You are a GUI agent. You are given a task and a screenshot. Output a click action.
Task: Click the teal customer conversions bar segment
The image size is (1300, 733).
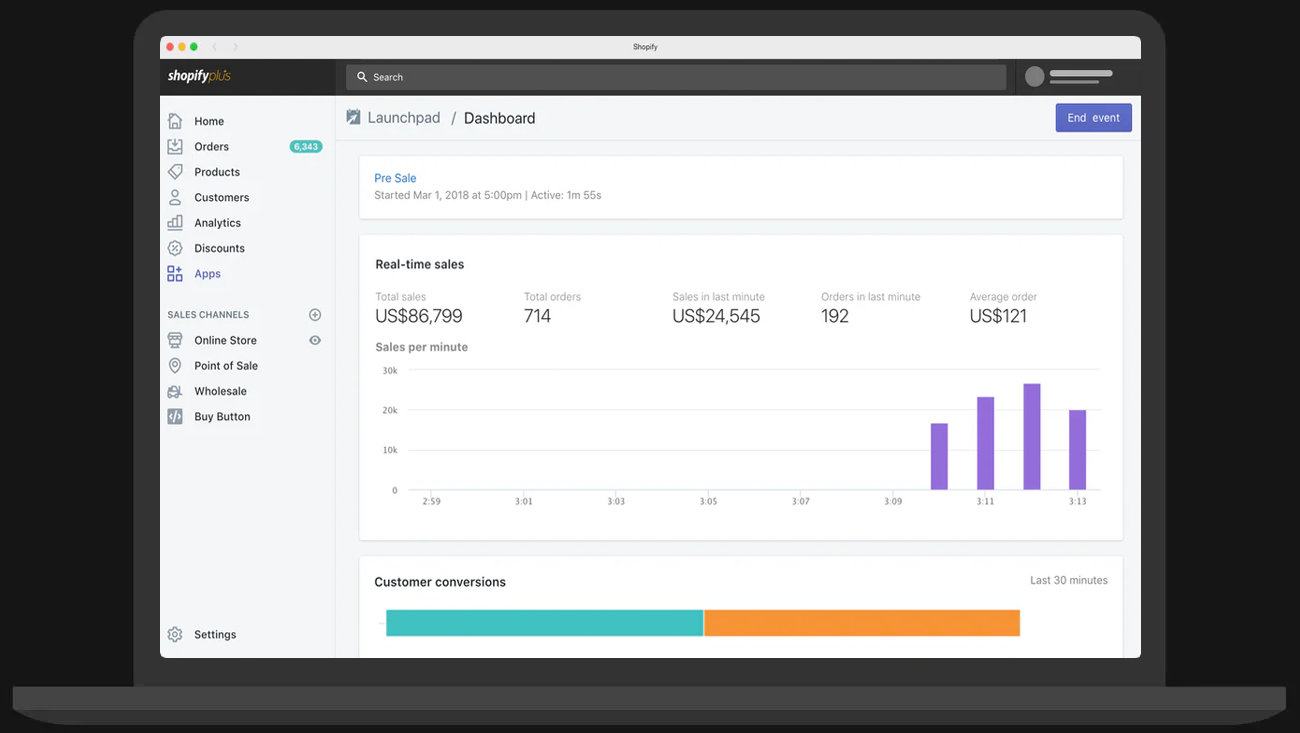pyautogui.click(x=544, y=623)
